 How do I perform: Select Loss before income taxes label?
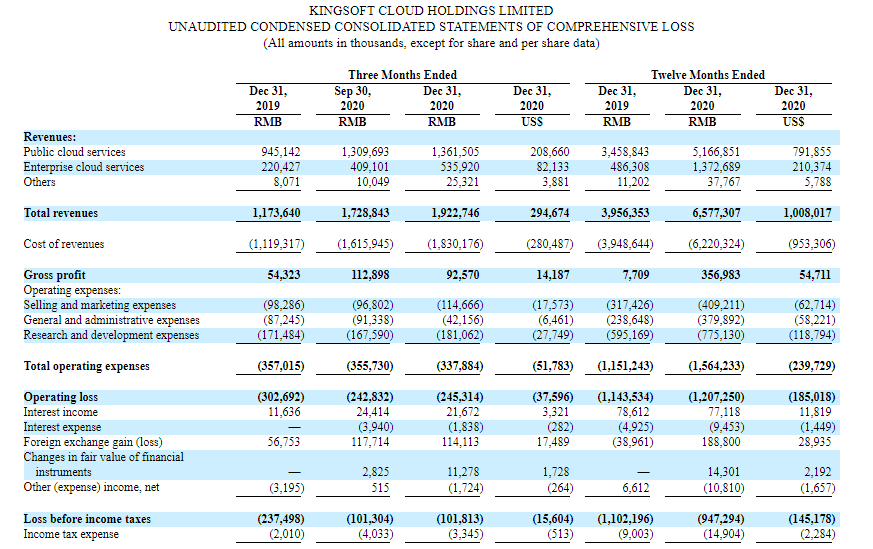pos(87,519)
